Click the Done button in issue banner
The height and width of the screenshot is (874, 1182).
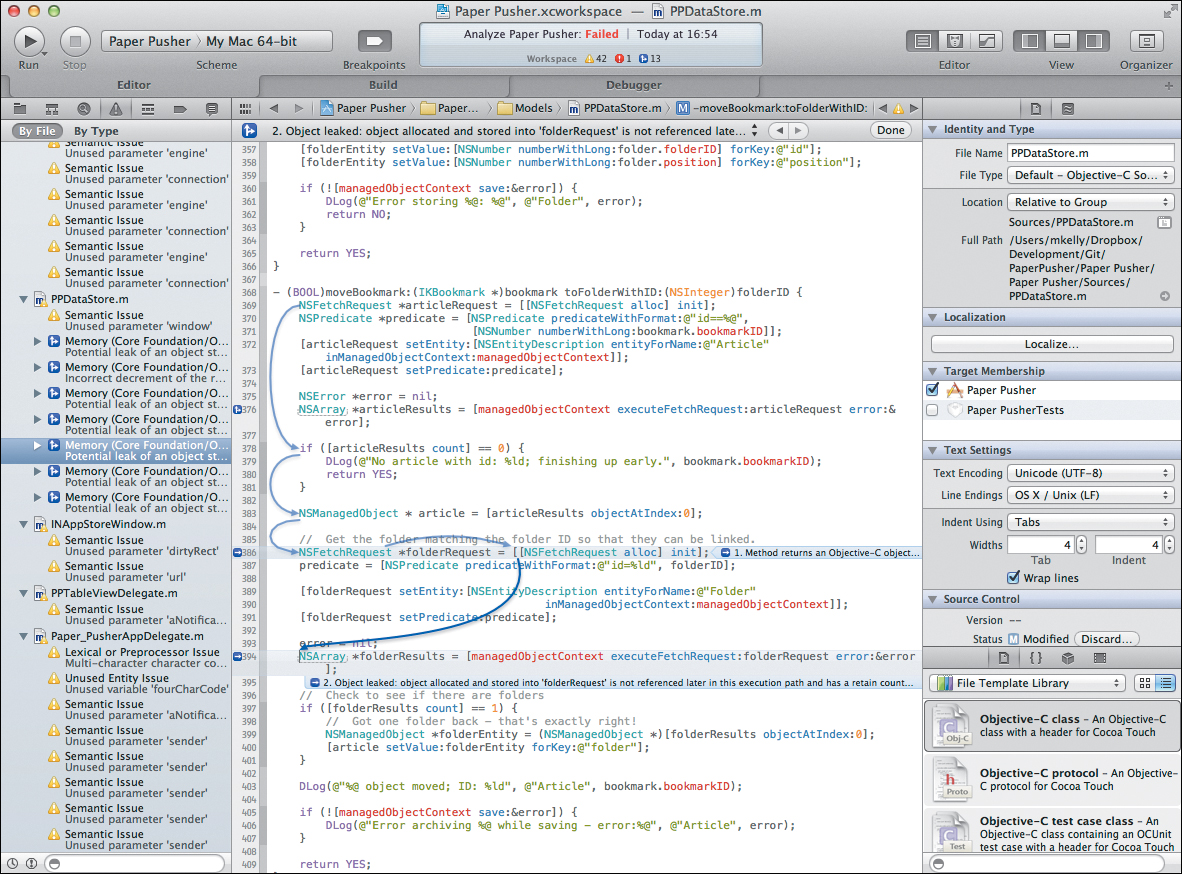coord(890,130)
